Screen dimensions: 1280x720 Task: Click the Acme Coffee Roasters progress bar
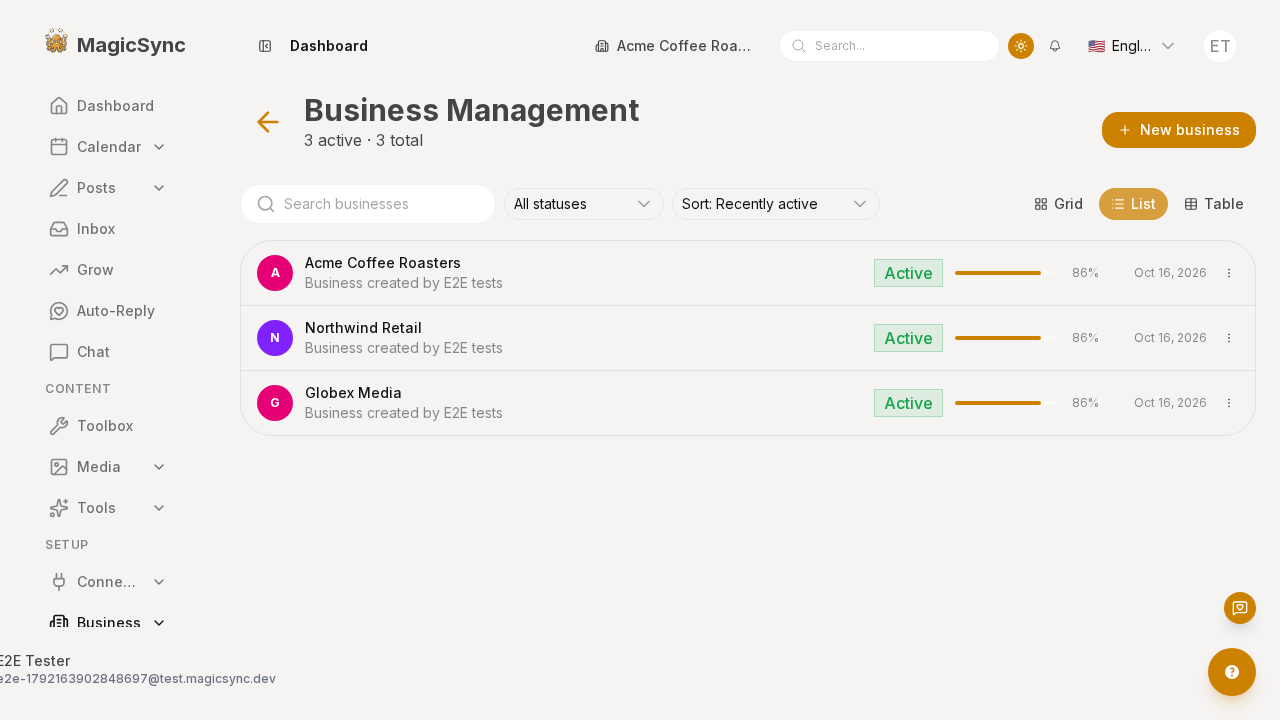1005,273
